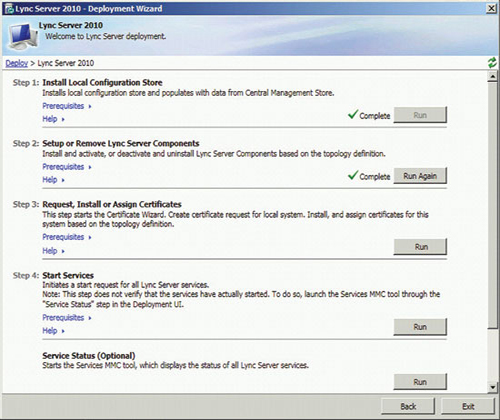Open Help for Start Services step

tap(53, 331)
